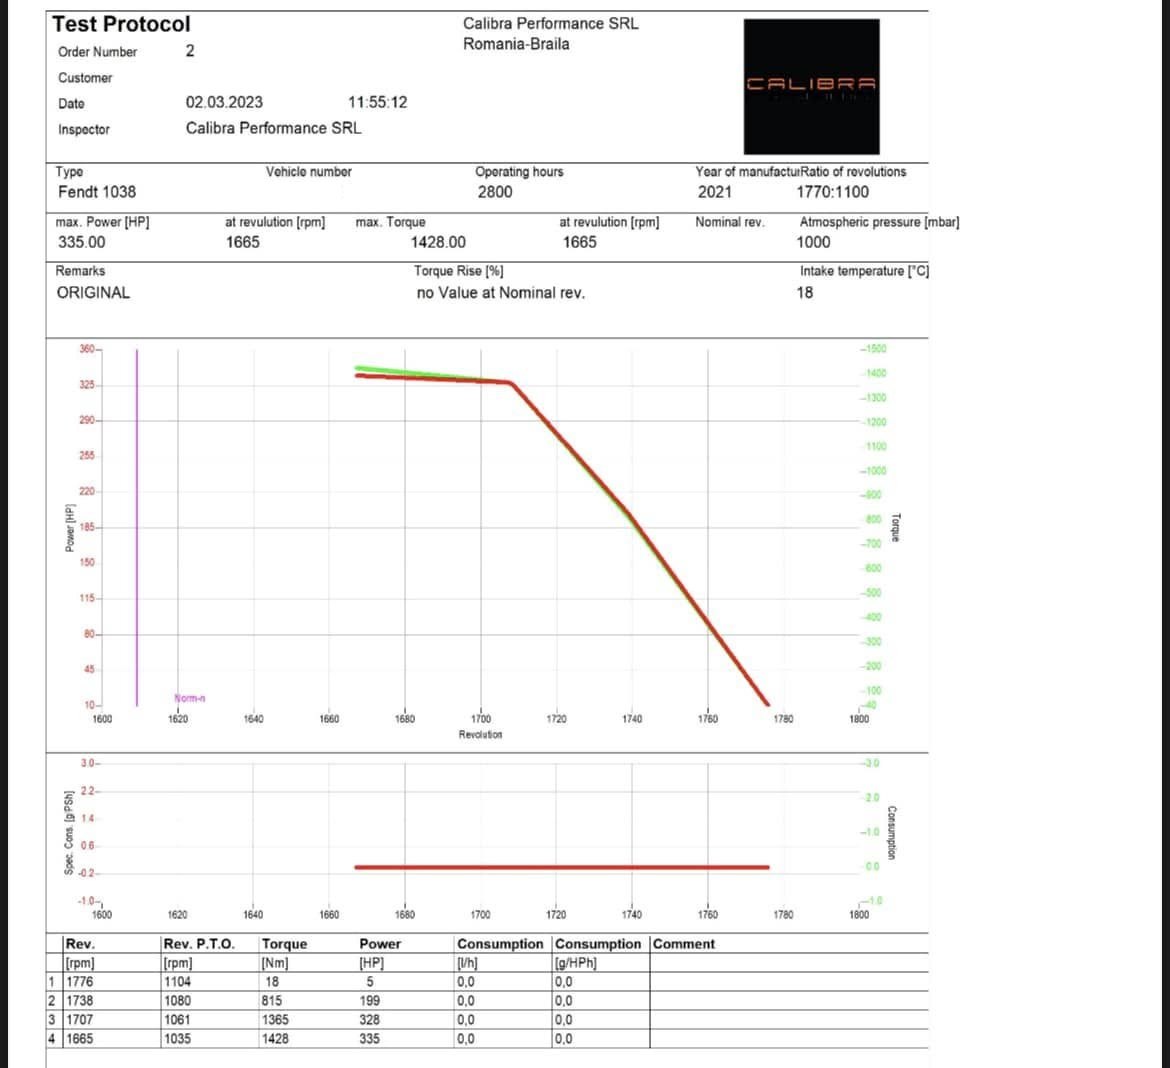The image size is (1170, 1068).
Task: Click the 'Consumption' right-axis label
Action: pos(892,833)
